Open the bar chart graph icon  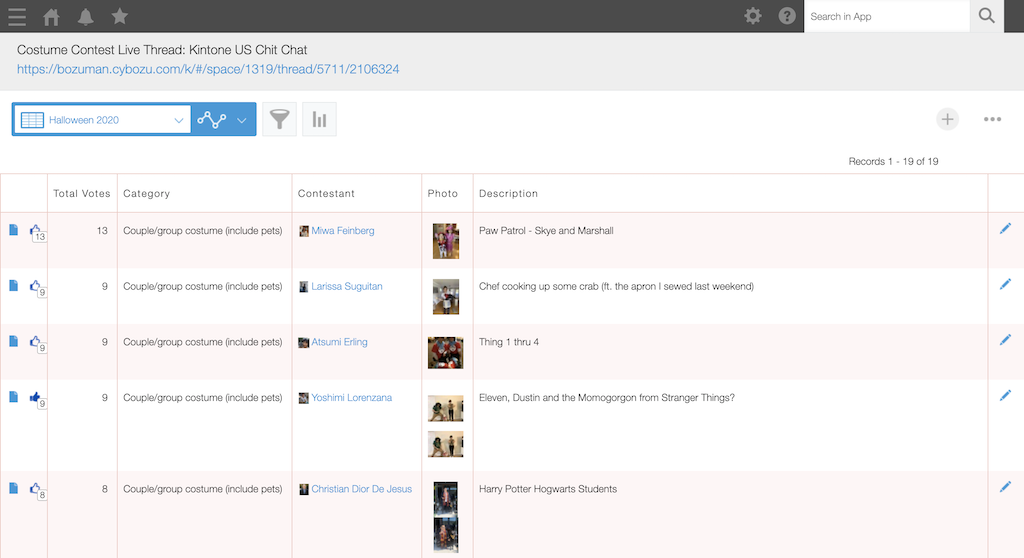point(319,120)
